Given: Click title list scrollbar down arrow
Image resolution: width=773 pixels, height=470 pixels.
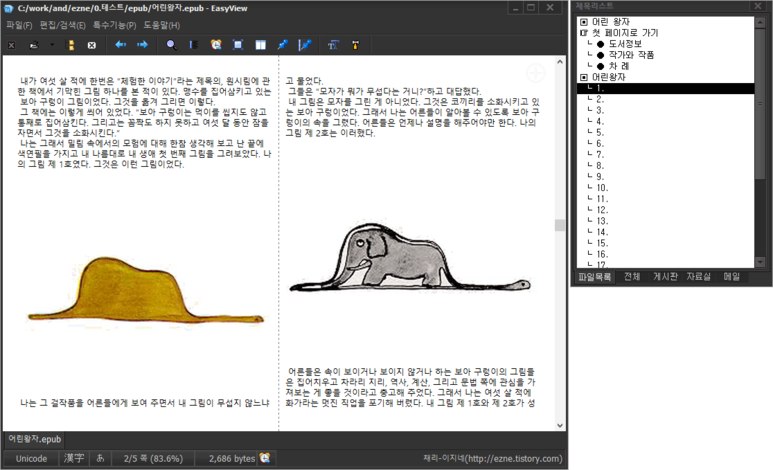Looking at the screenshot, I should (760, 262).
